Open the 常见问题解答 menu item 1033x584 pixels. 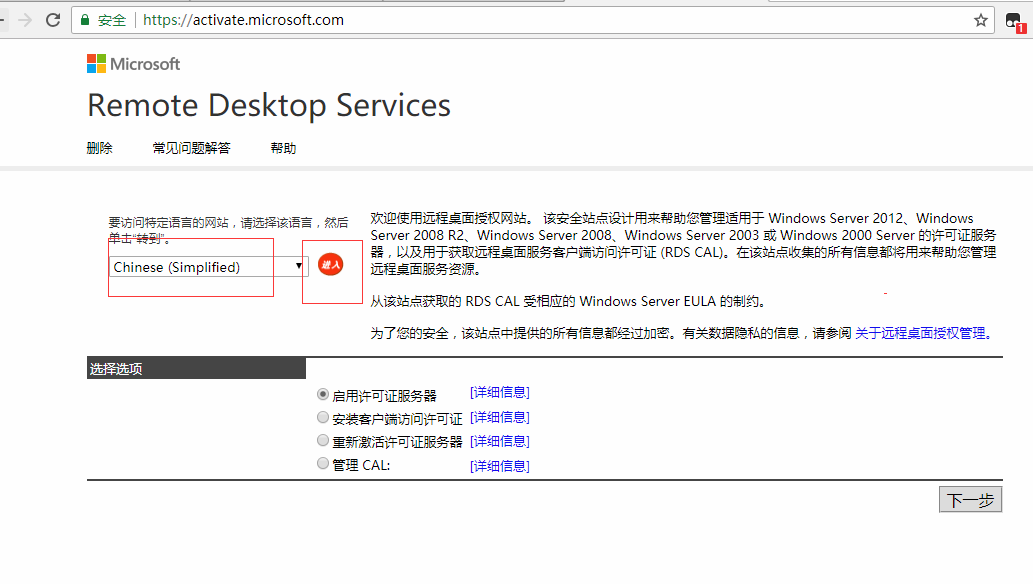(191, 148)
